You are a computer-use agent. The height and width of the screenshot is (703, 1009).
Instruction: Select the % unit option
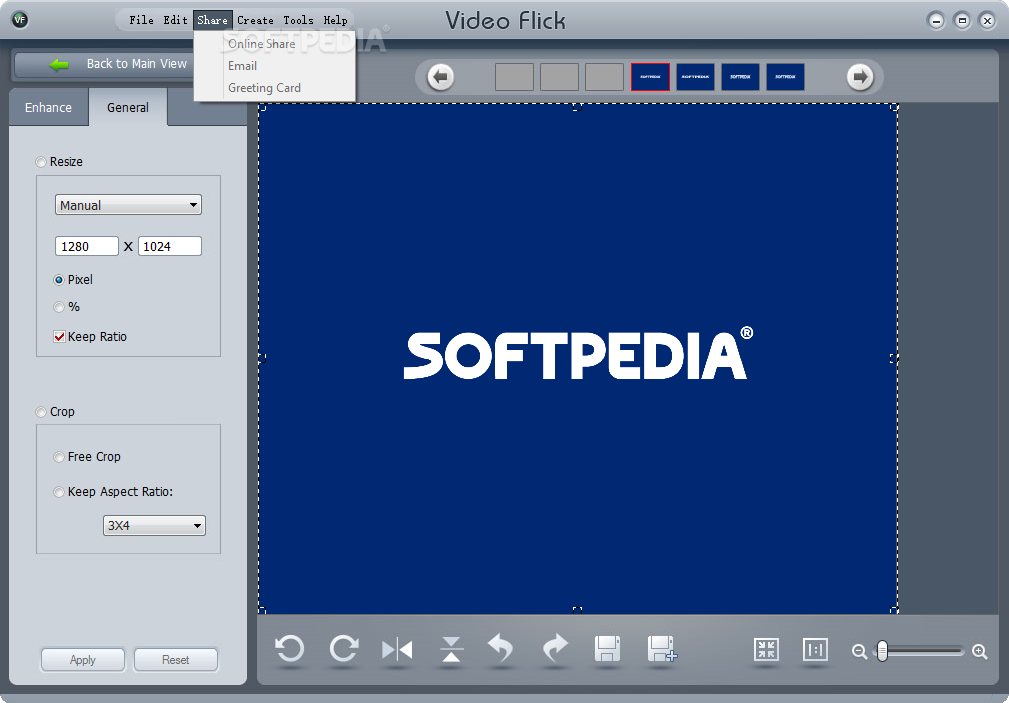pos(59,307)
